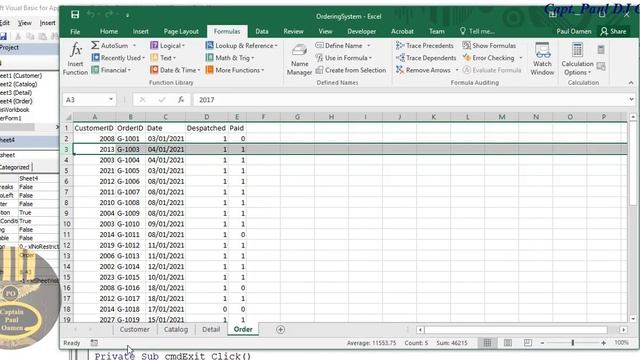Toggle Show Formulas

click(489, 46)
